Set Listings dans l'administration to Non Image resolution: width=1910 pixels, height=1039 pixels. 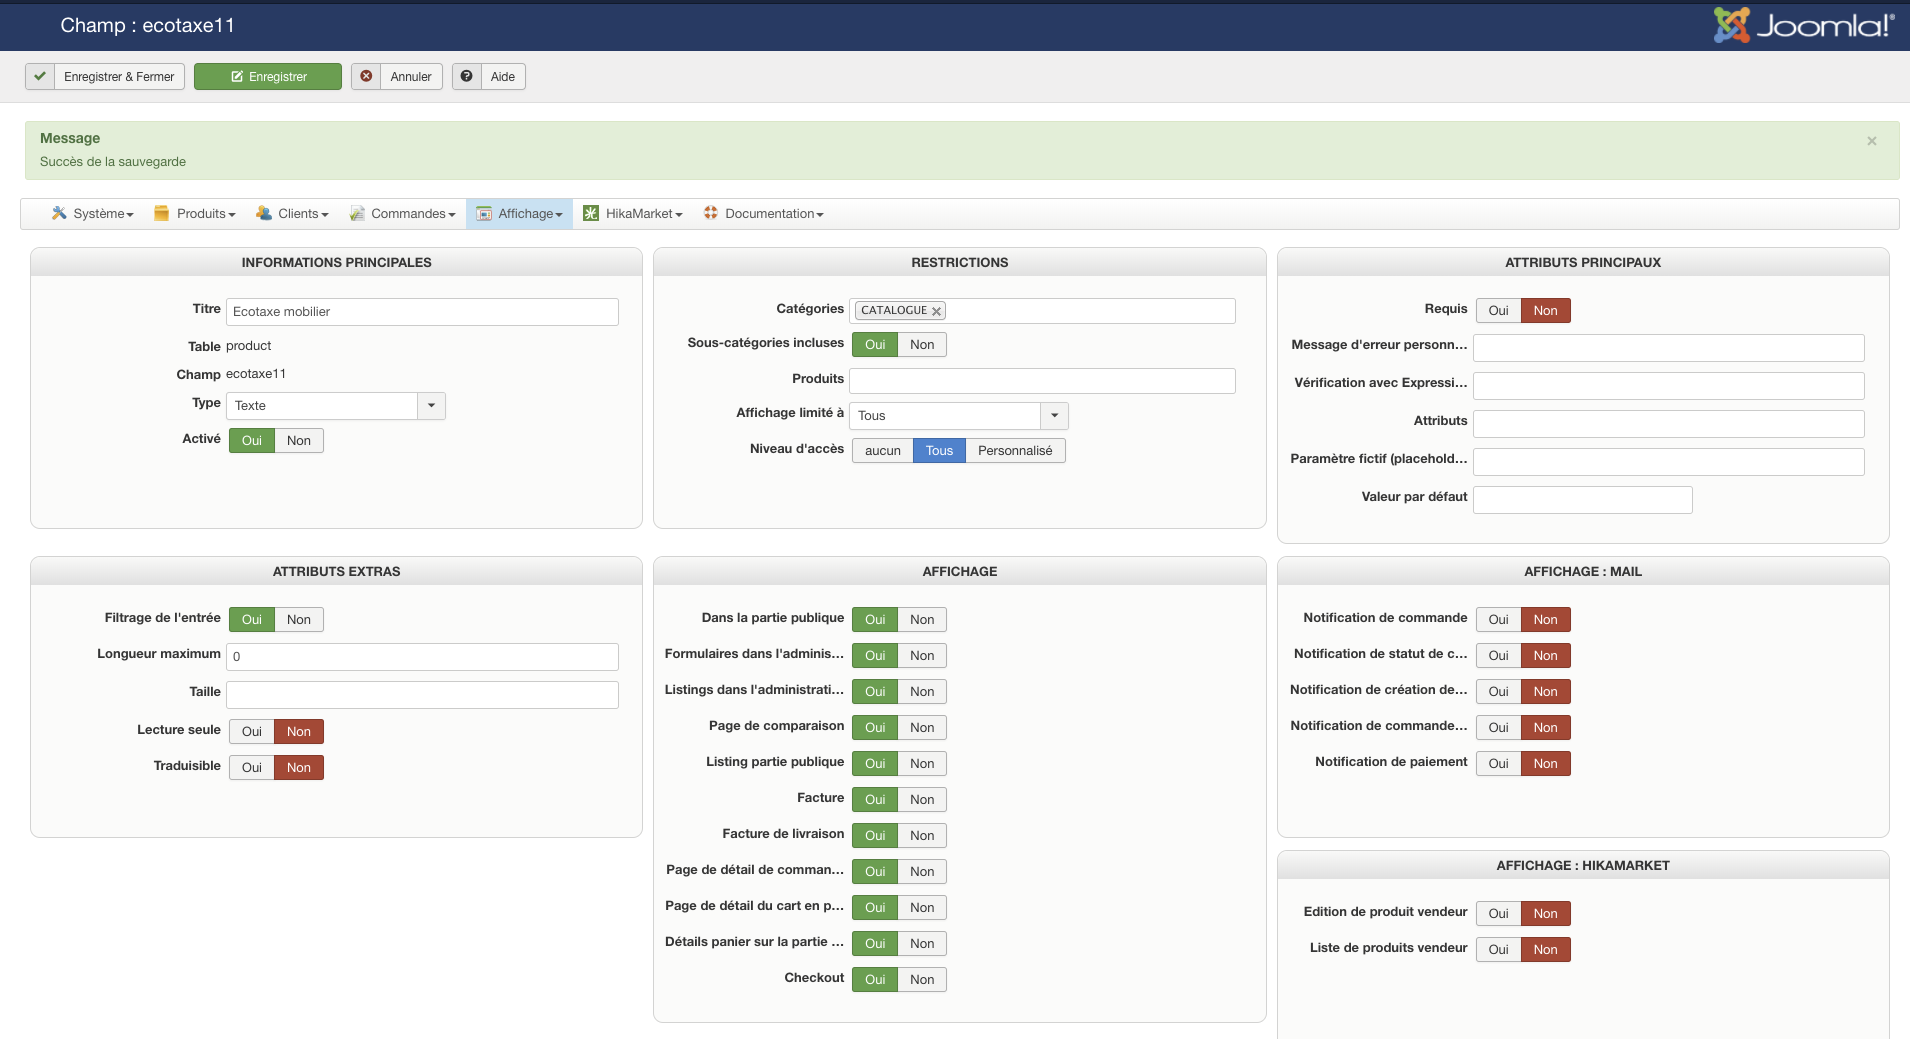[x=922, y=692]
